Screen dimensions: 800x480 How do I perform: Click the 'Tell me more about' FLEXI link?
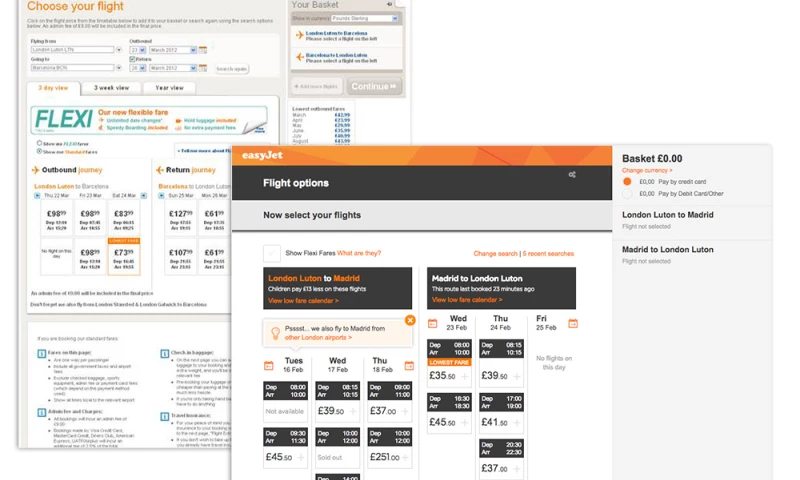click(203, 151)
